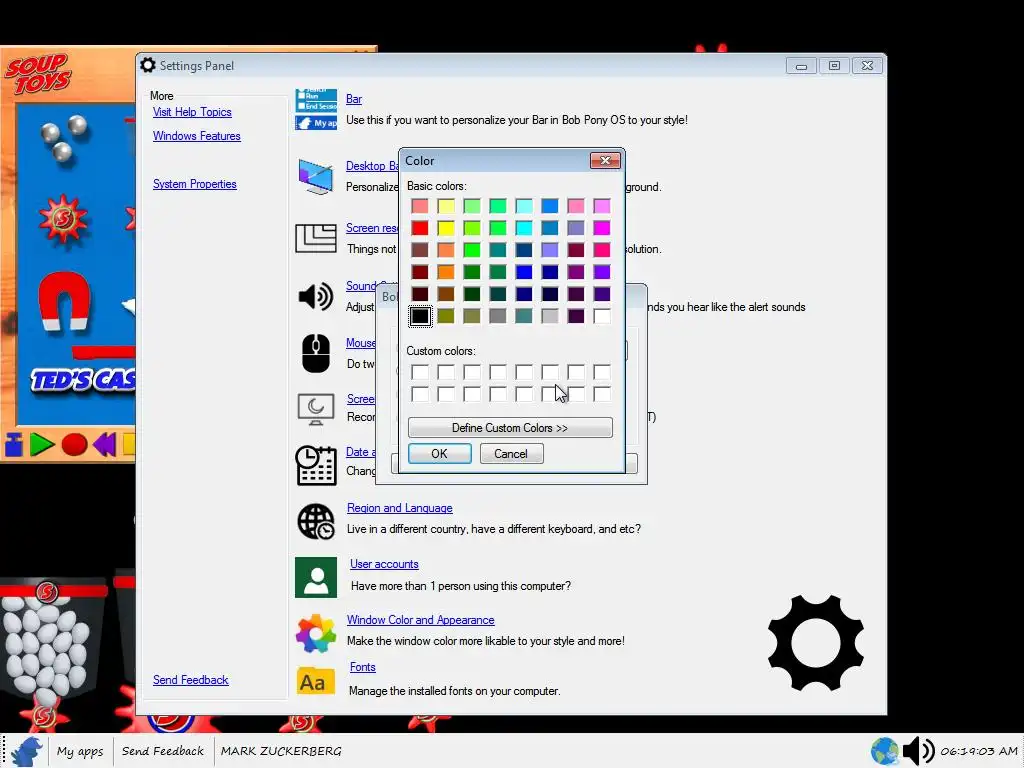The height and width of the screenshot is (768, 1024).
Task: Click the purple rewind arrows in Soup Toys
Action: [104, 445]
